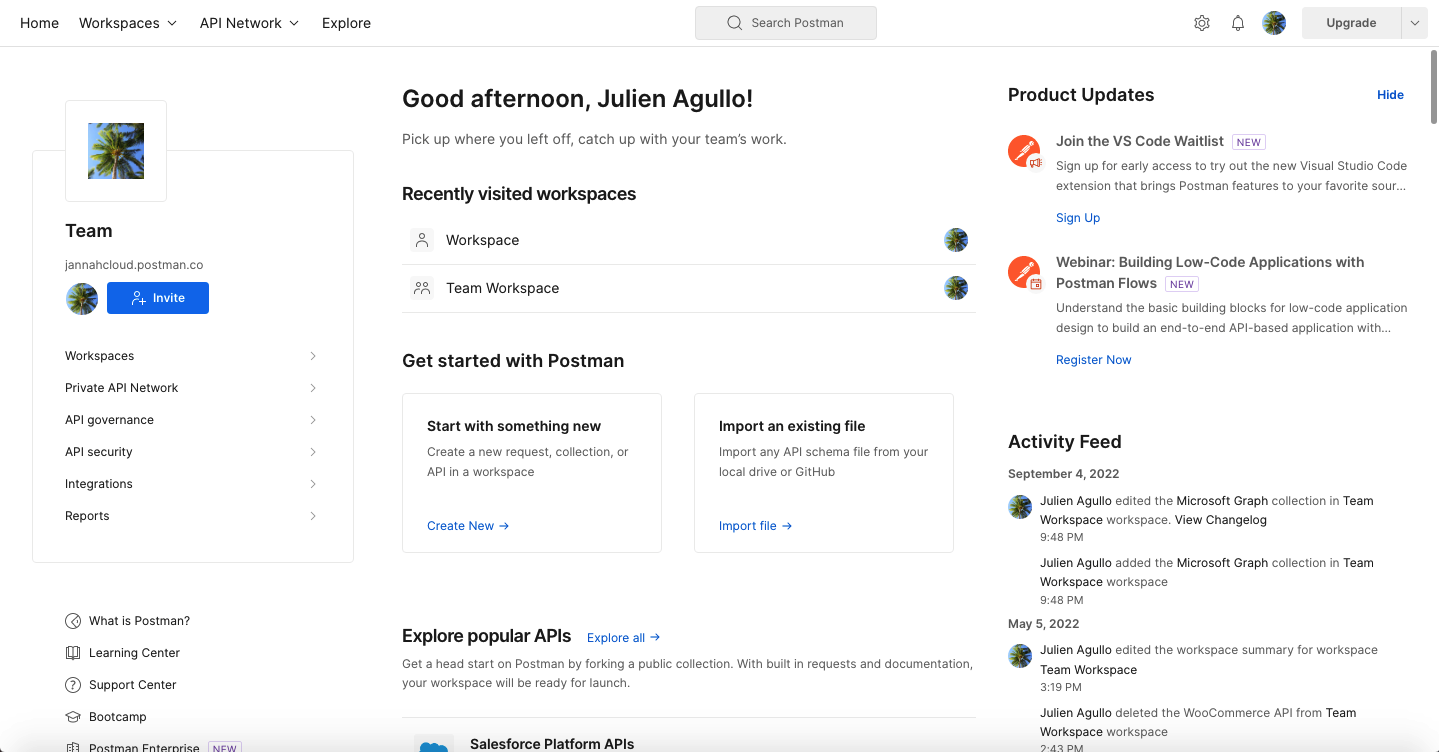
Task: Open the Upgrade dropdown arrow
Action: 1416,22
